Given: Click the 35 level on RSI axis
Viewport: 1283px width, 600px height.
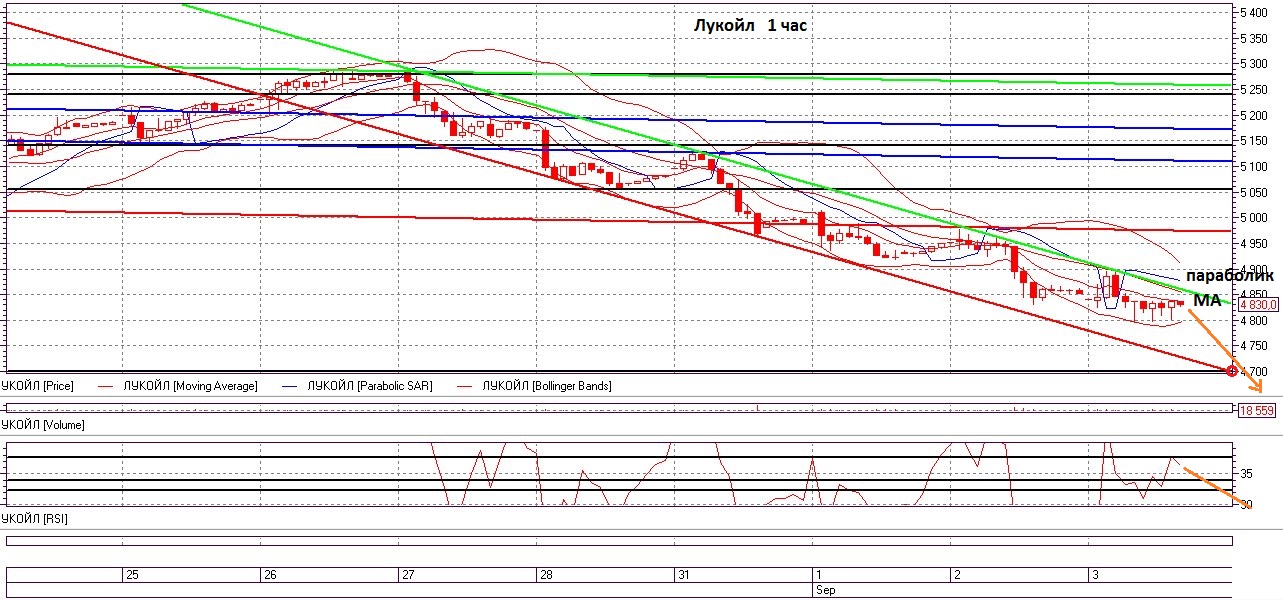Looking at the screenshot, I should click(1246, 473).
